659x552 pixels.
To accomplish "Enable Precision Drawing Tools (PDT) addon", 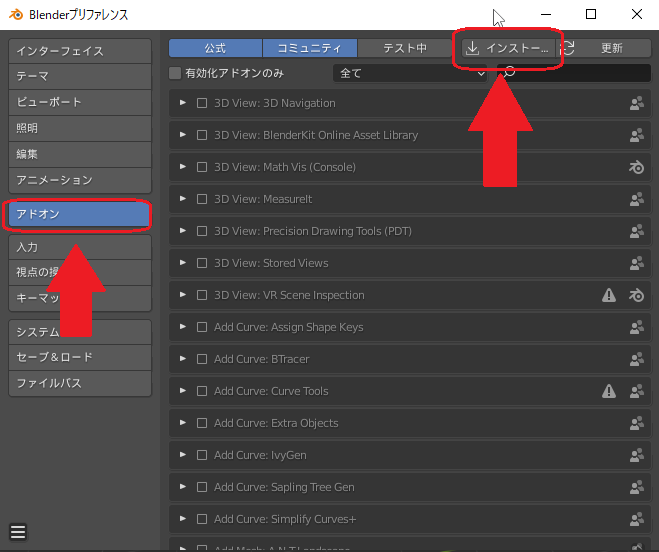I will pos(202,231).
